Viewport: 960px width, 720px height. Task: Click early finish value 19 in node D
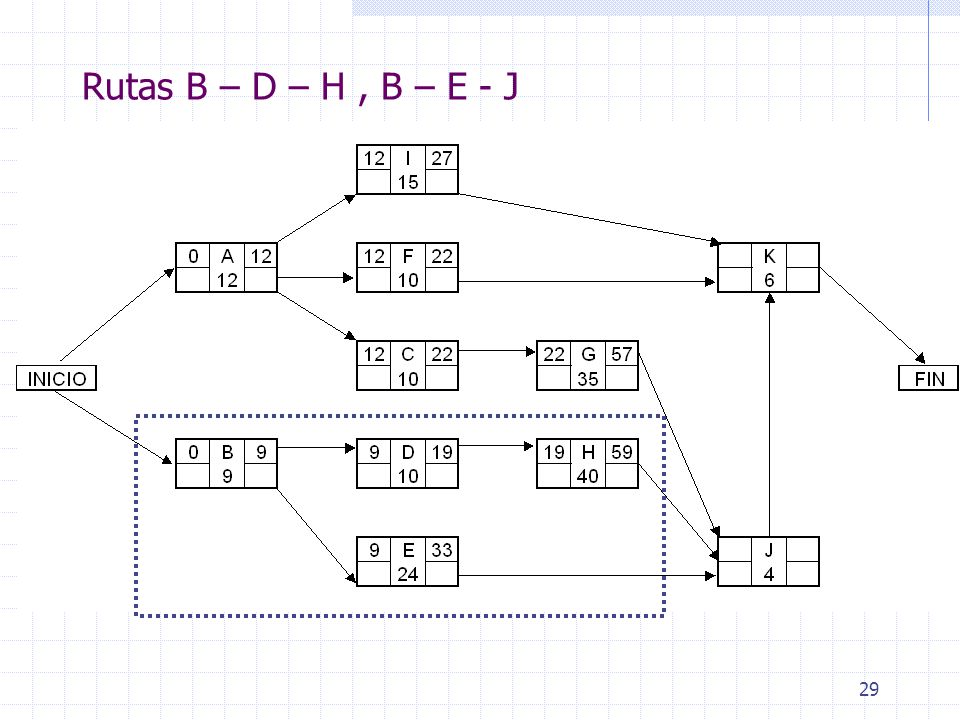(441, 452)
